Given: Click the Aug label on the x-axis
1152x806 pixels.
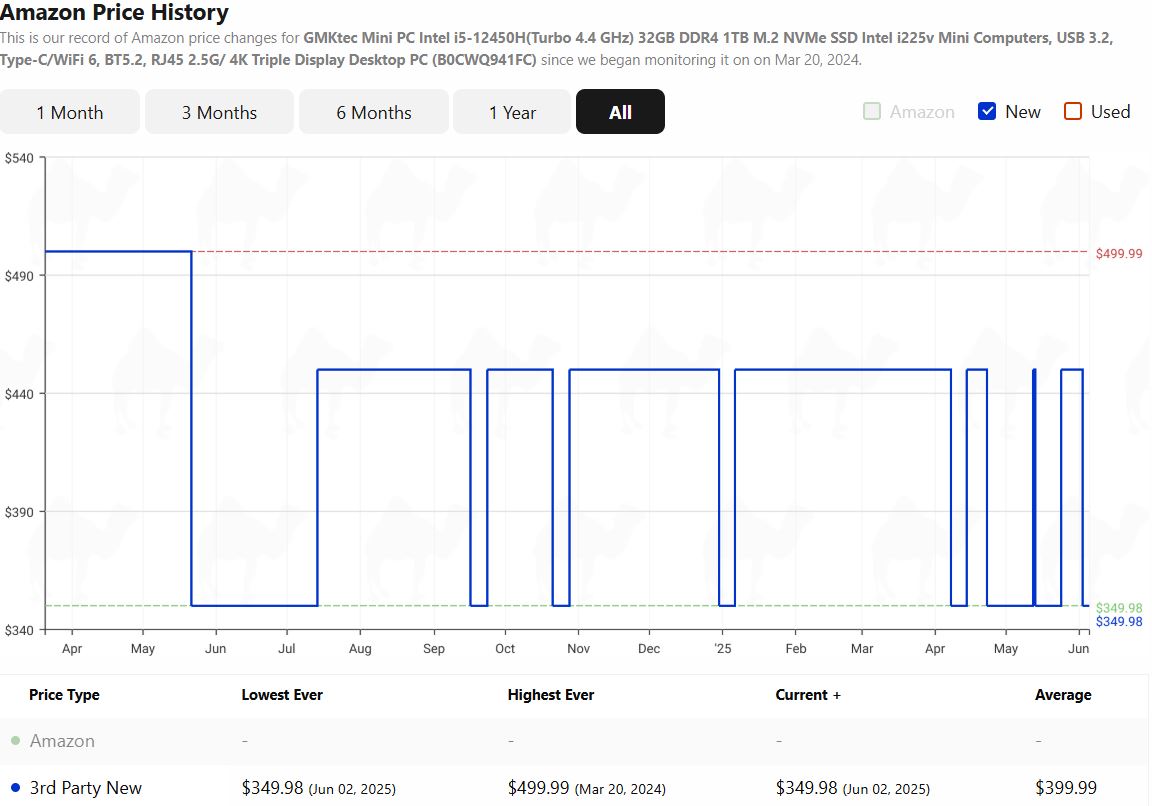Looking at the screenshot, I should (360, 648).
